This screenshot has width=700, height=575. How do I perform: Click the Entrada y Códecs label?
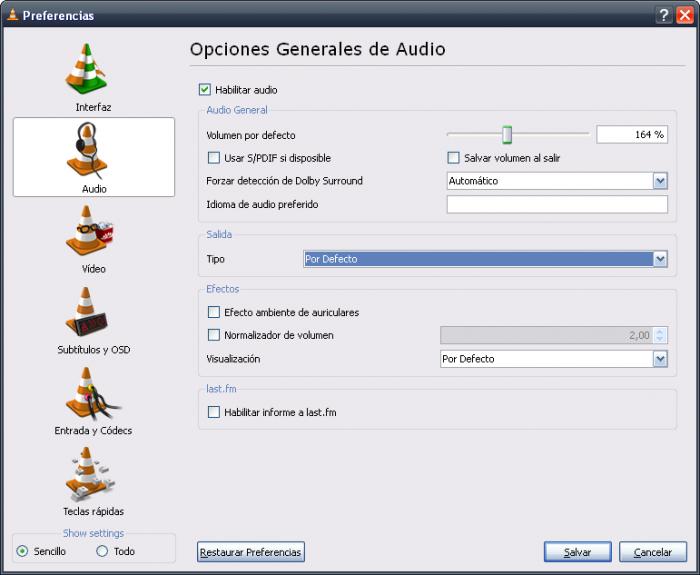pos(93,430)
